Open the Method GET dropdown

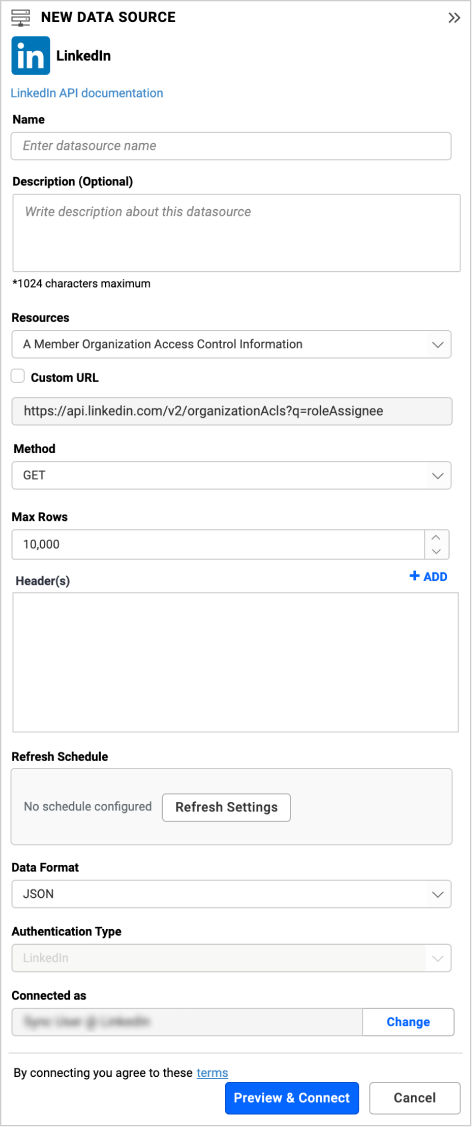(231, 475)
